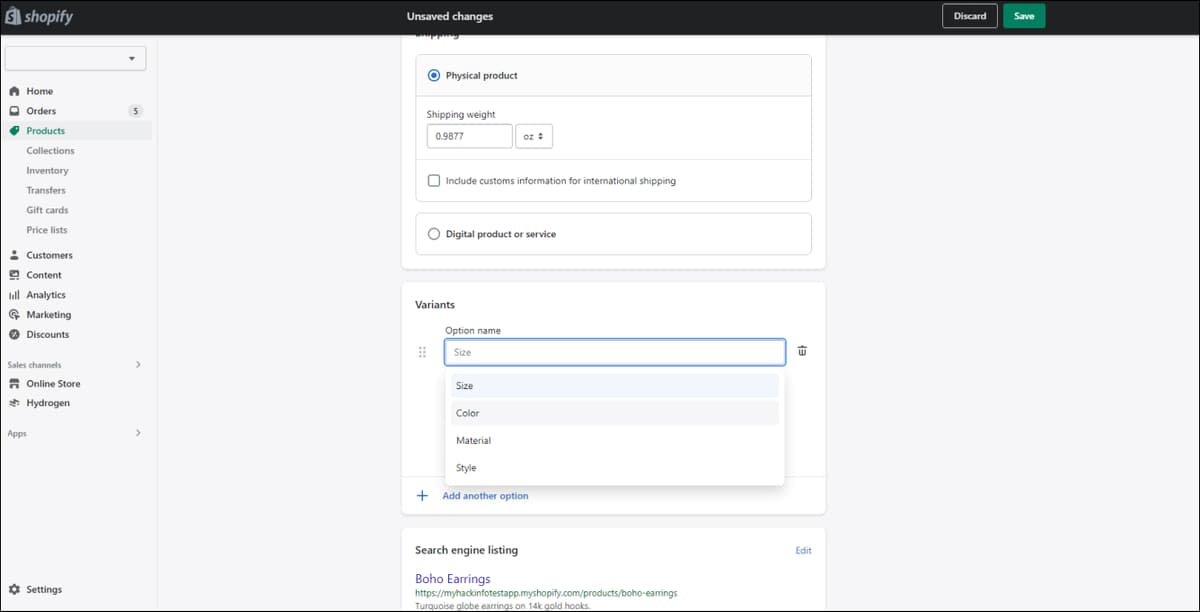The image size is (1200, 612).
Task: Open Collections in the sidebar
Action: coord(50,151)
